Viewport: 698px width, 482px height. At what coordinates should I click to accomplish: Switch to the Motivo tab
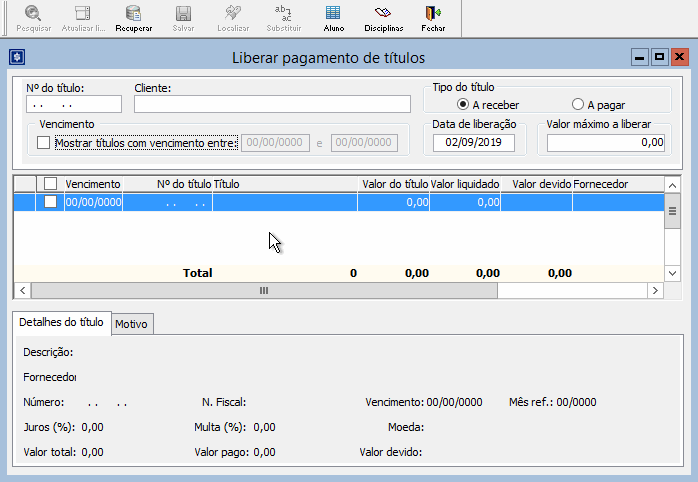click(x=131, y=324)
